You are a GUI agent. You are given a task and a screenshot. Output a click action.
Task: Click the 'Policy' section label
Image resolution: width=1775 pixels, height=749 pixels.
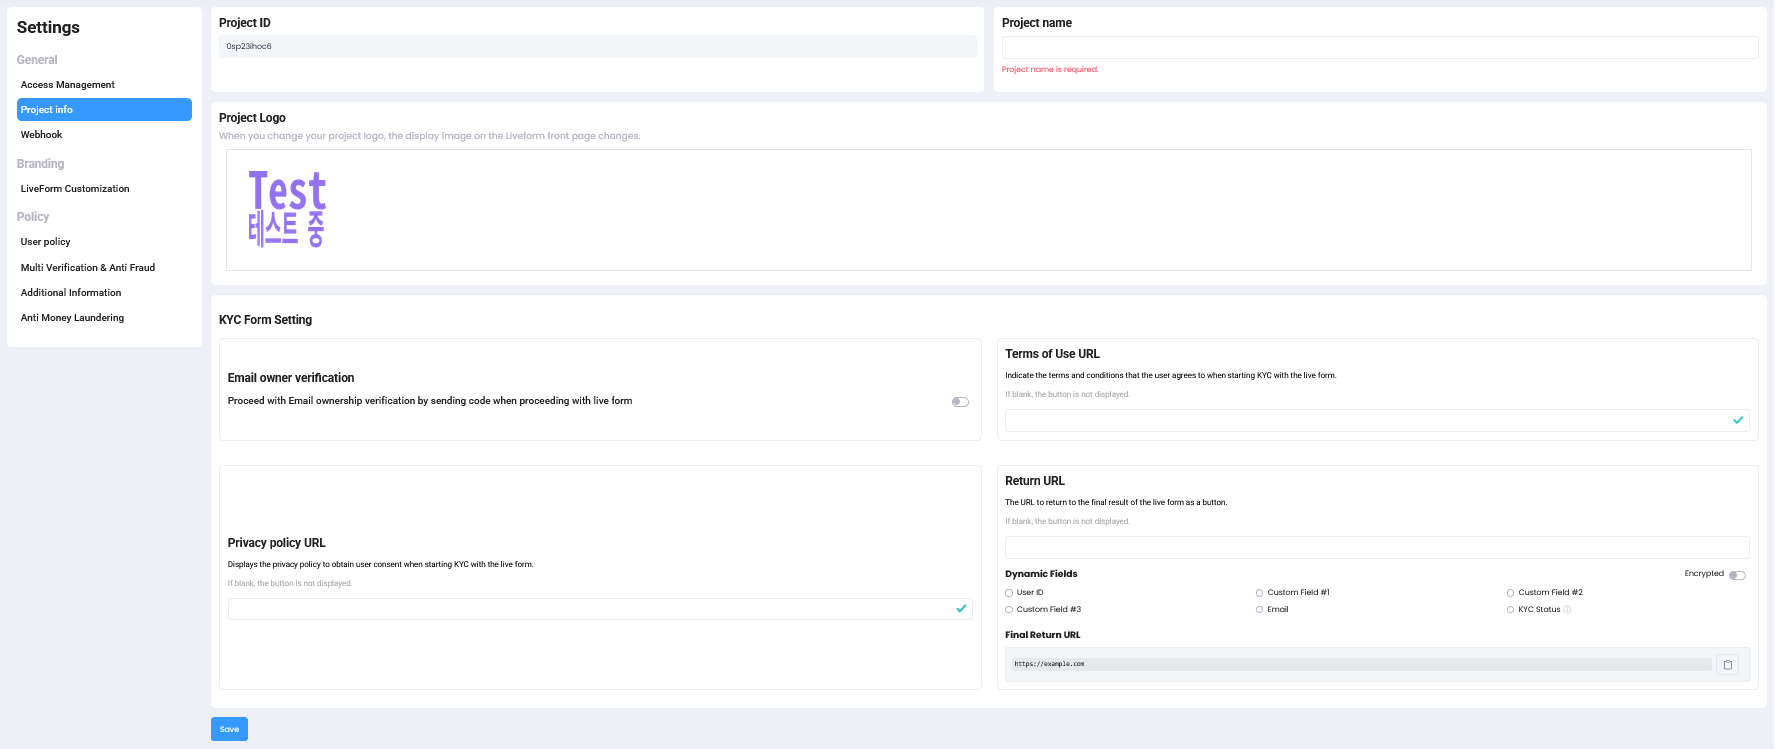(x=33, y=217)
